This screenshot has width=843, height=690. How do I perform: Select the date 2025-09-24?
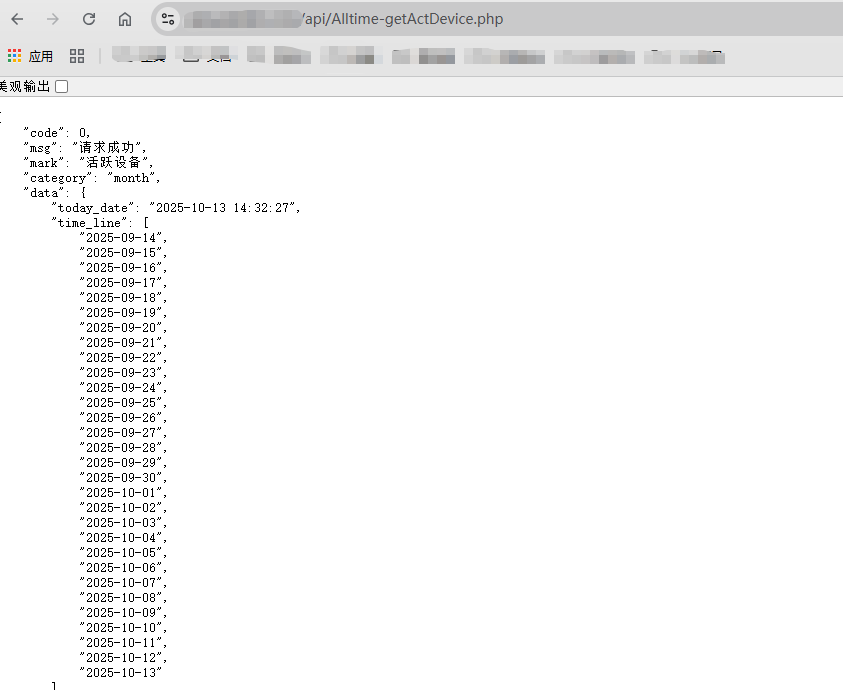click(x=120, y=388)
